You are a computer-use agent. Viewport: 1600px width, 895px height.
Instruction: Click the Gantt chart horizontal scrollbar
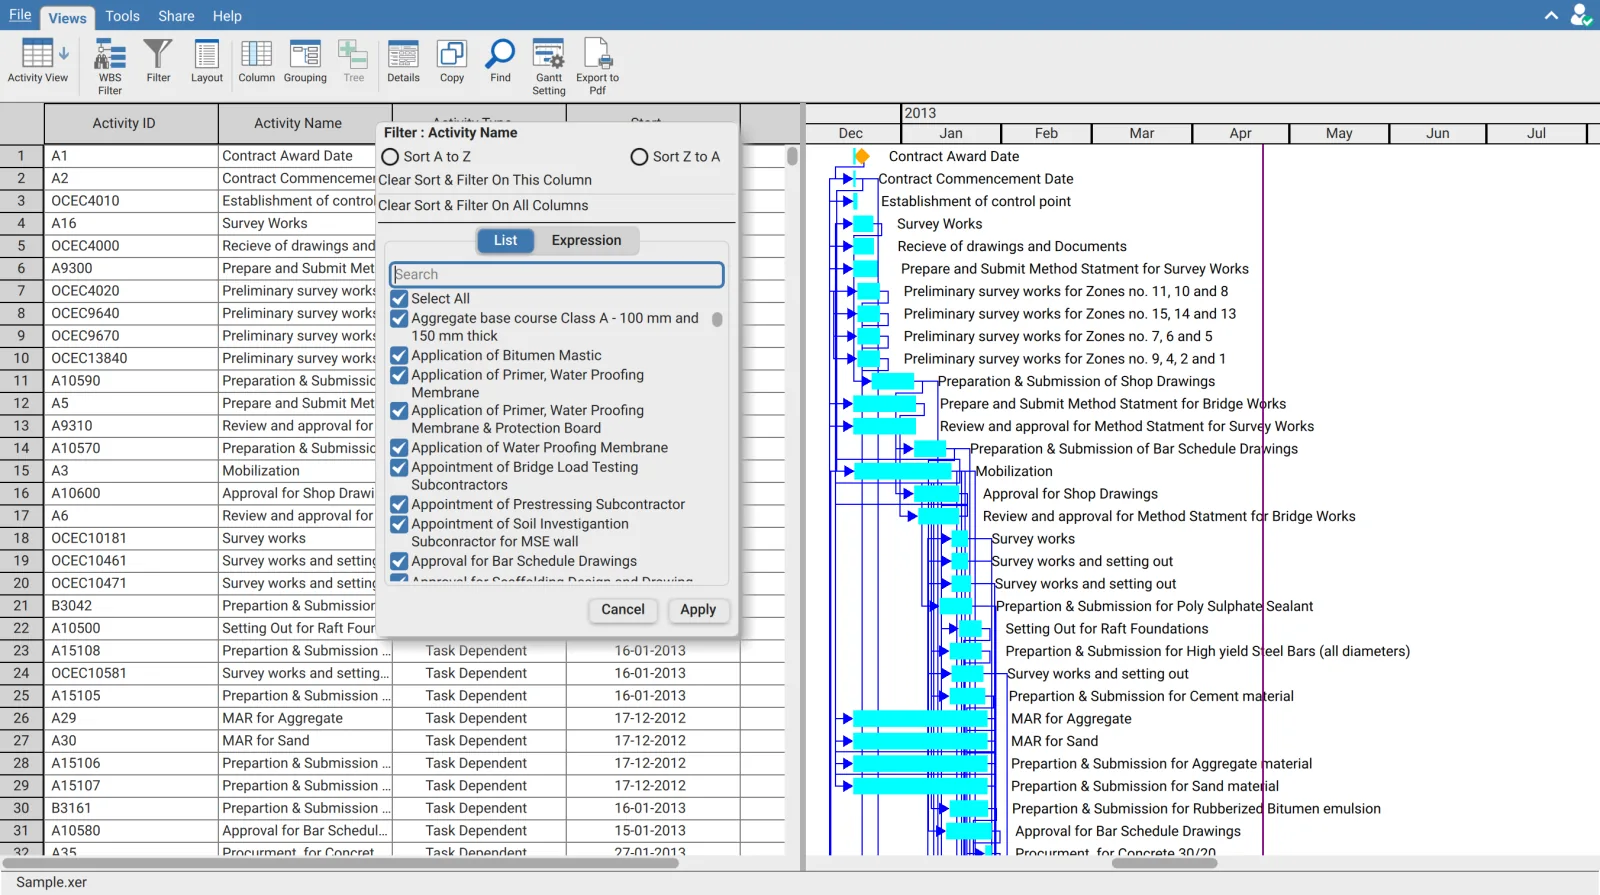[1165, 863]
